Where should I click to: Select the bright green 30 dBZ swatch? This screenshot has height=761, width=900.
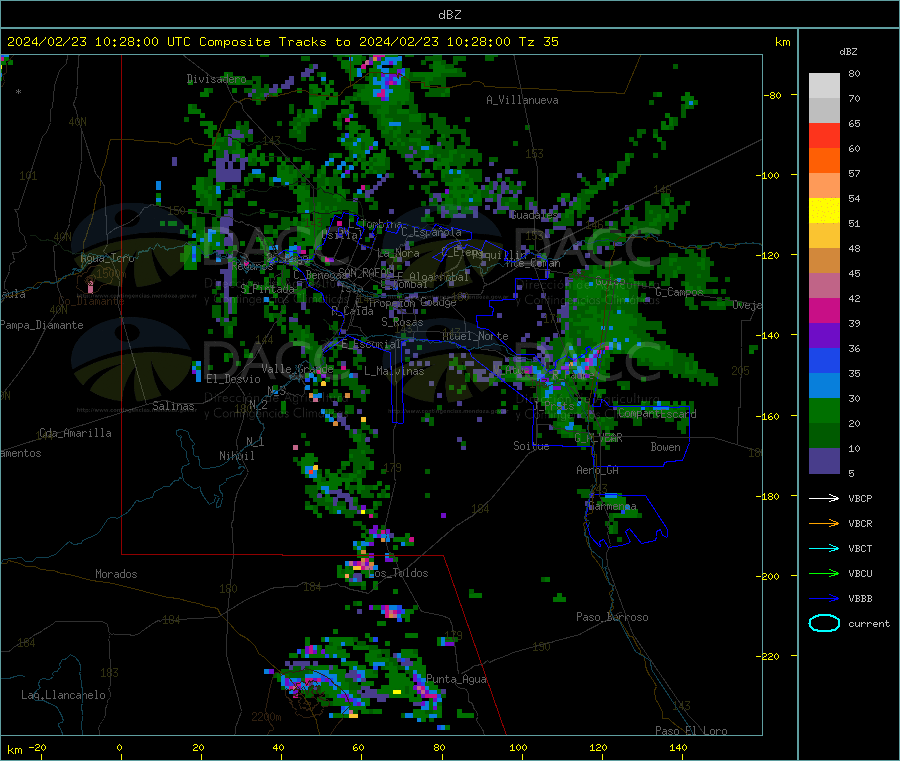tap(824, 410)
